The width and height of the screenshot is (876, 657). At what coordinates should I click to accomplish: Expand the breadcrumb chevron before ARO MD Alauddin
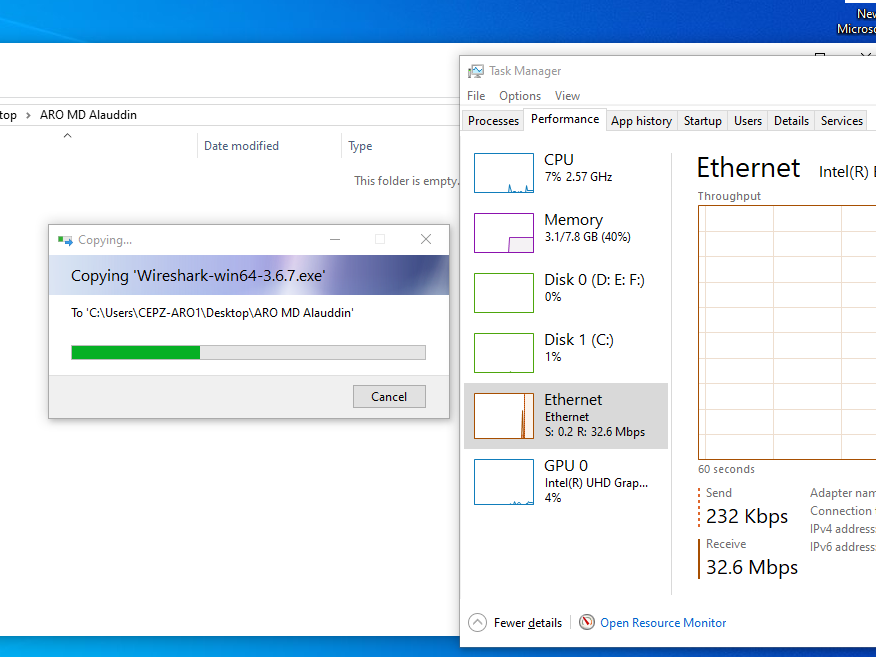(x=28, y=115)
